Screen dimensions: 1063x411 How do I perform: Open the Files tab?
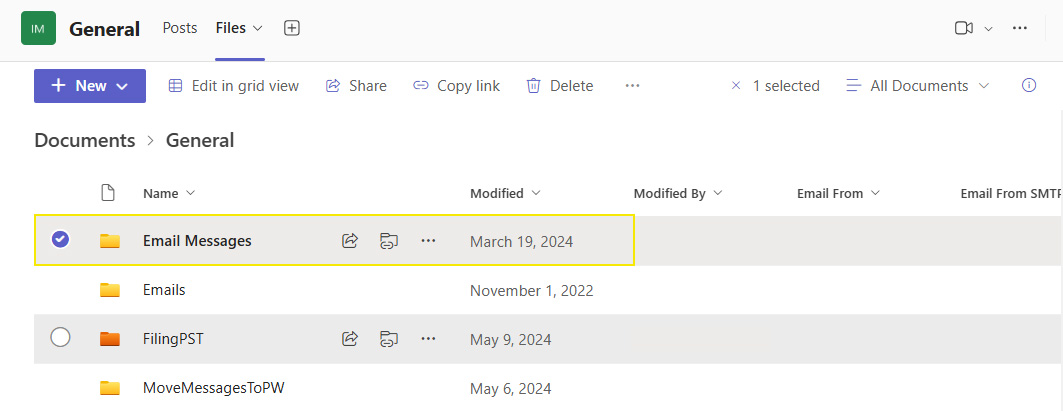coord(231,28)
